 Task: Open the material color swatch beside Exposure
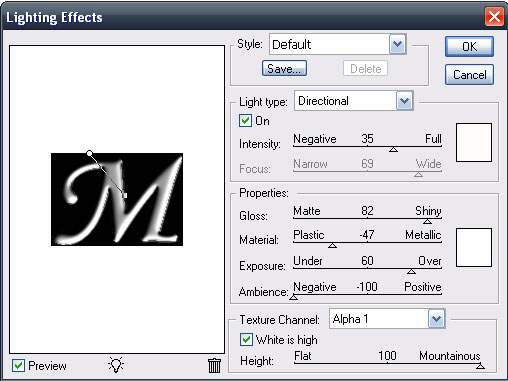click(474, 247)
